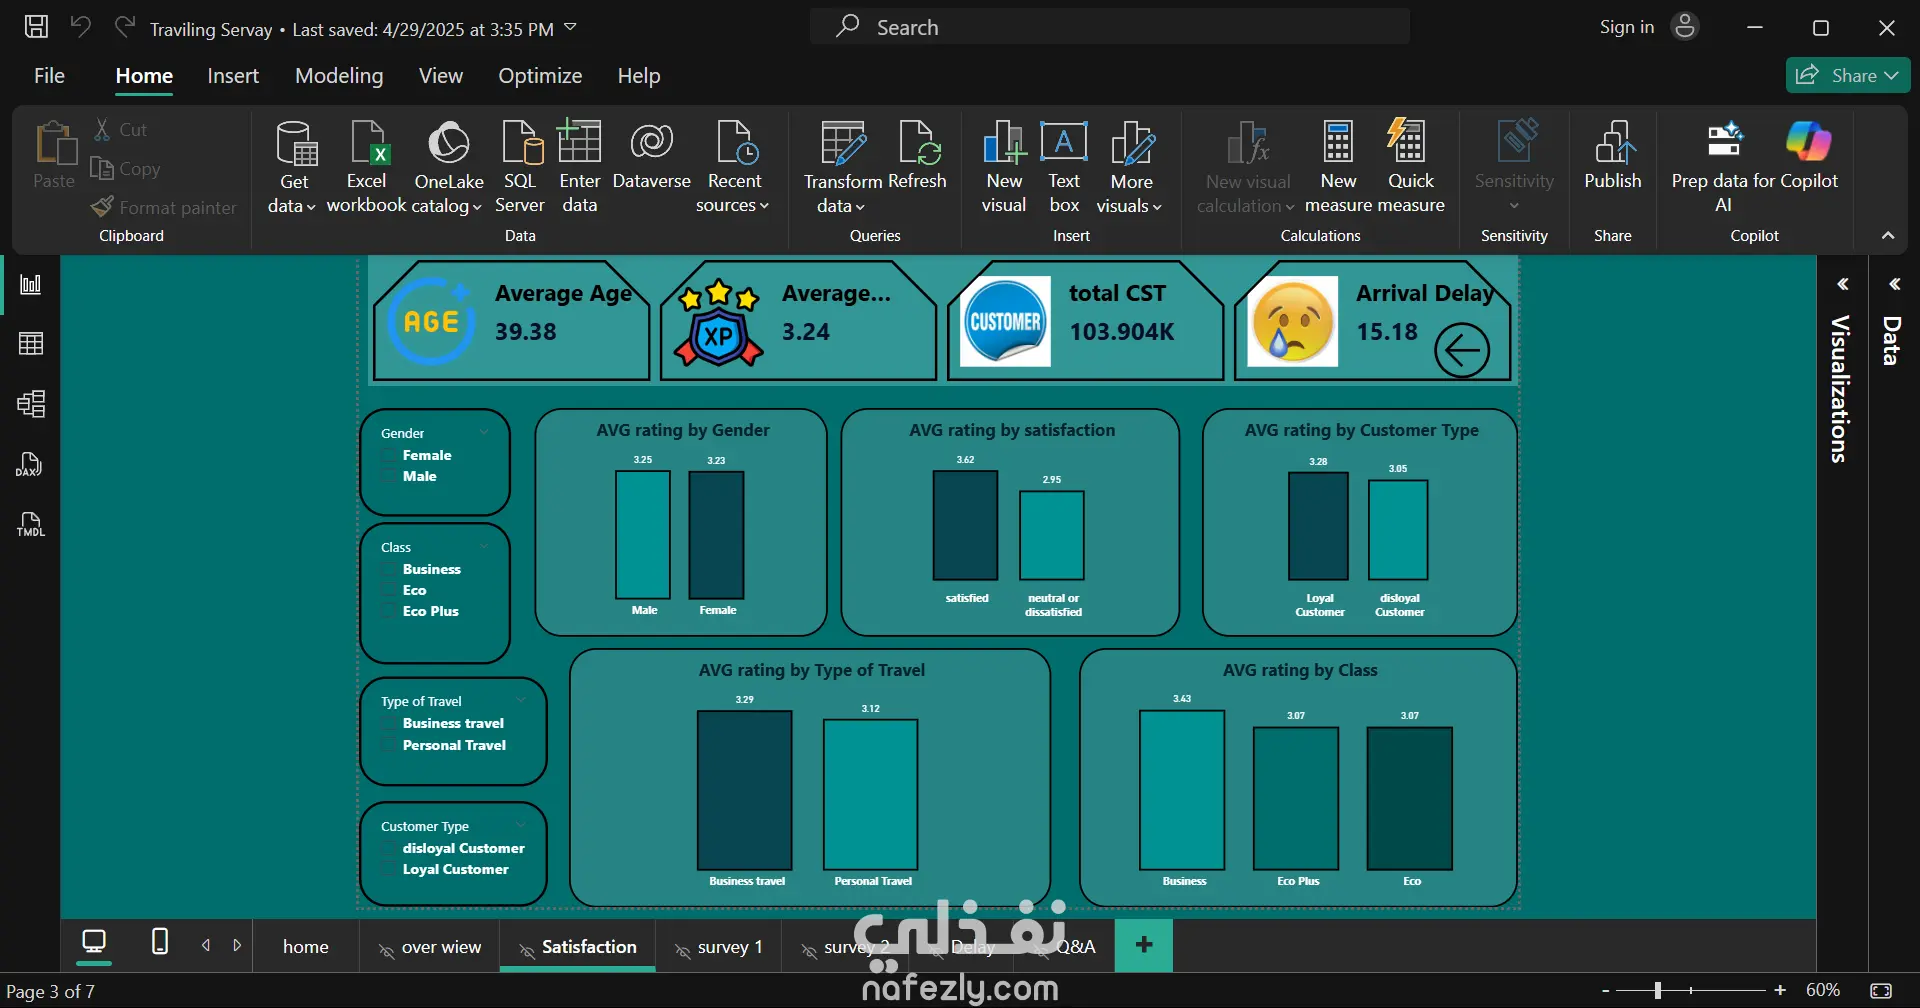Collapse the ribbon with the chevron
Image resolution: width=1920 pixels, height=1008 pixels.
(x=1888, y=236)
